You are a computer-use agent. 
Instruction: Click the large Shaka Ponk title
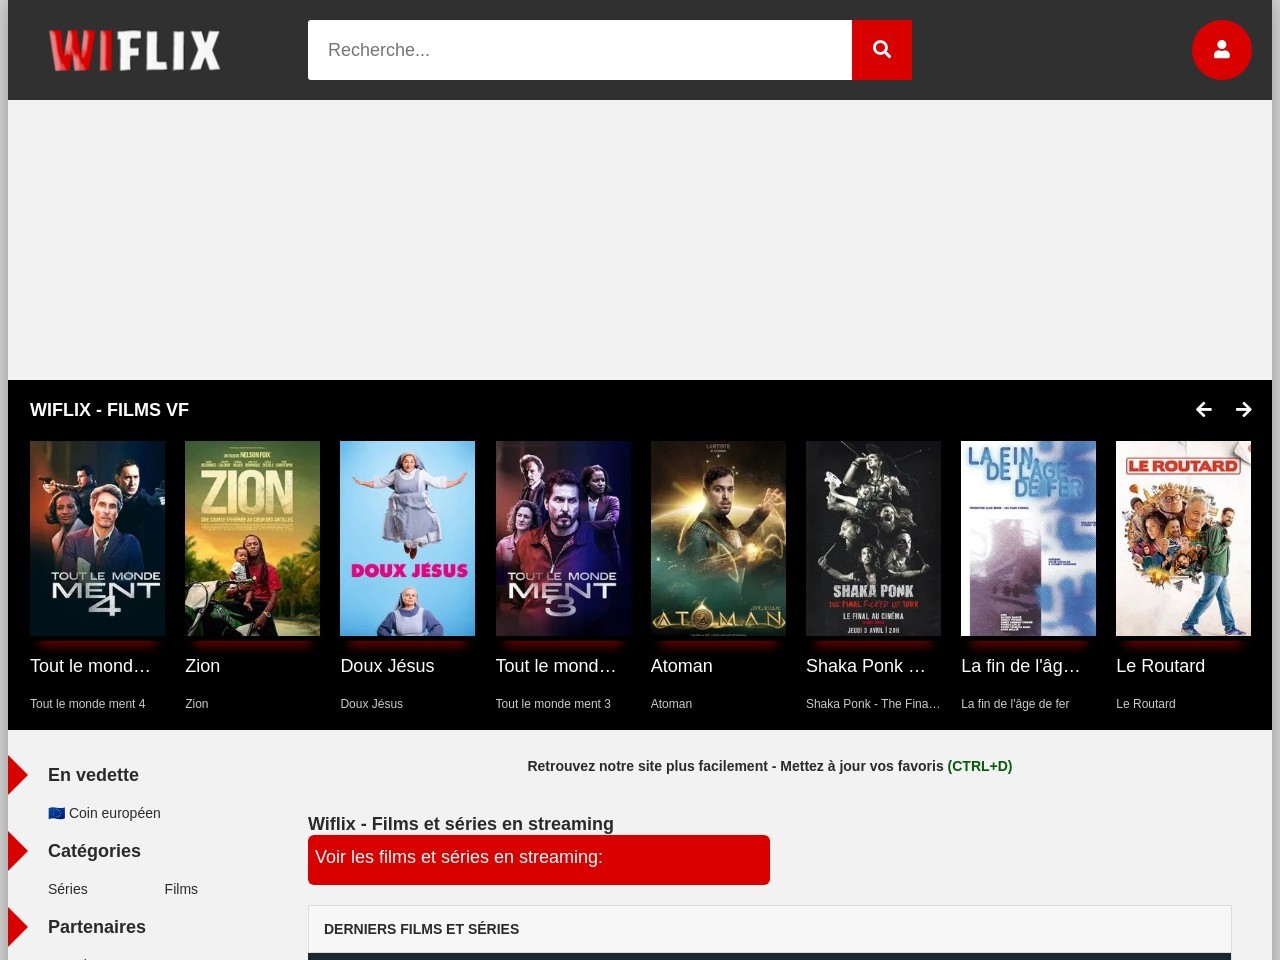[866, 666]
